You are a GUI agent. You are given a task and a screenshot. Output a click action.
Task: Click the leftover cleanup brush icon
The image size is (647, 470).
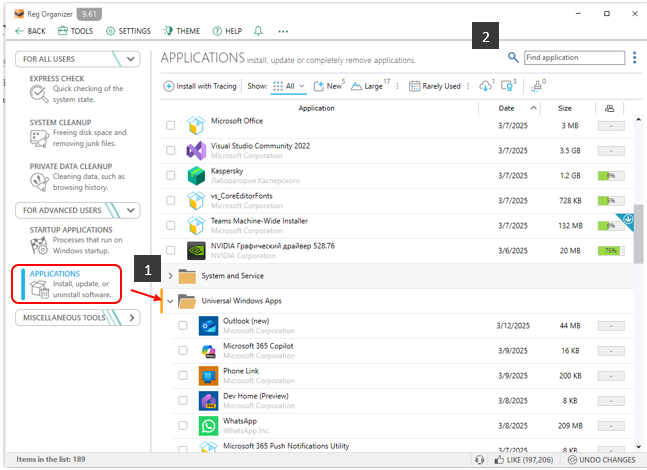[537, 86]
